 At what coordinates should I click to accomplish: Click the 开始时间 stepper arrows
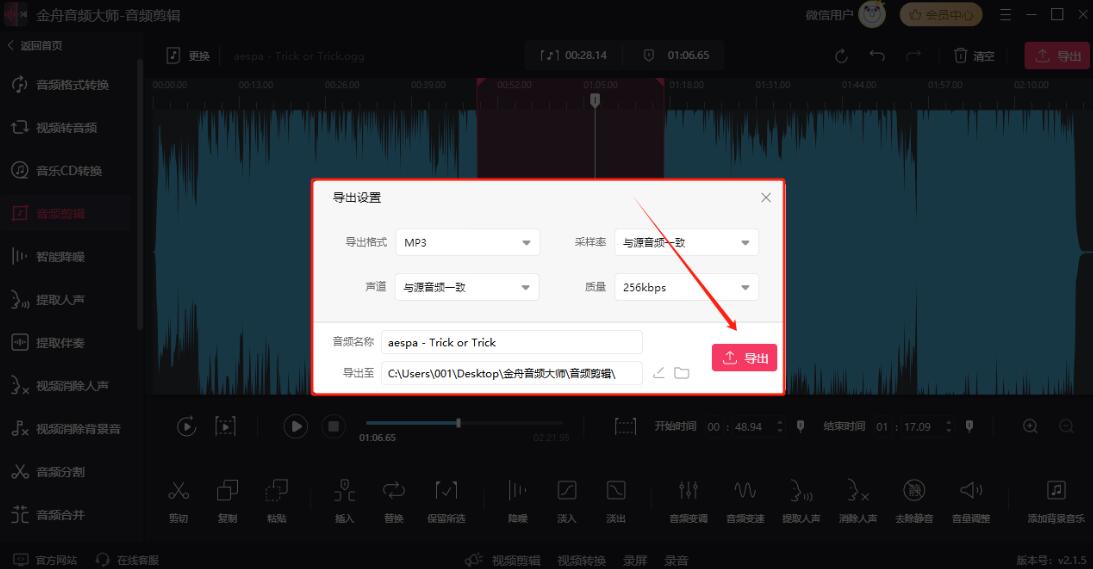point(779,426)
